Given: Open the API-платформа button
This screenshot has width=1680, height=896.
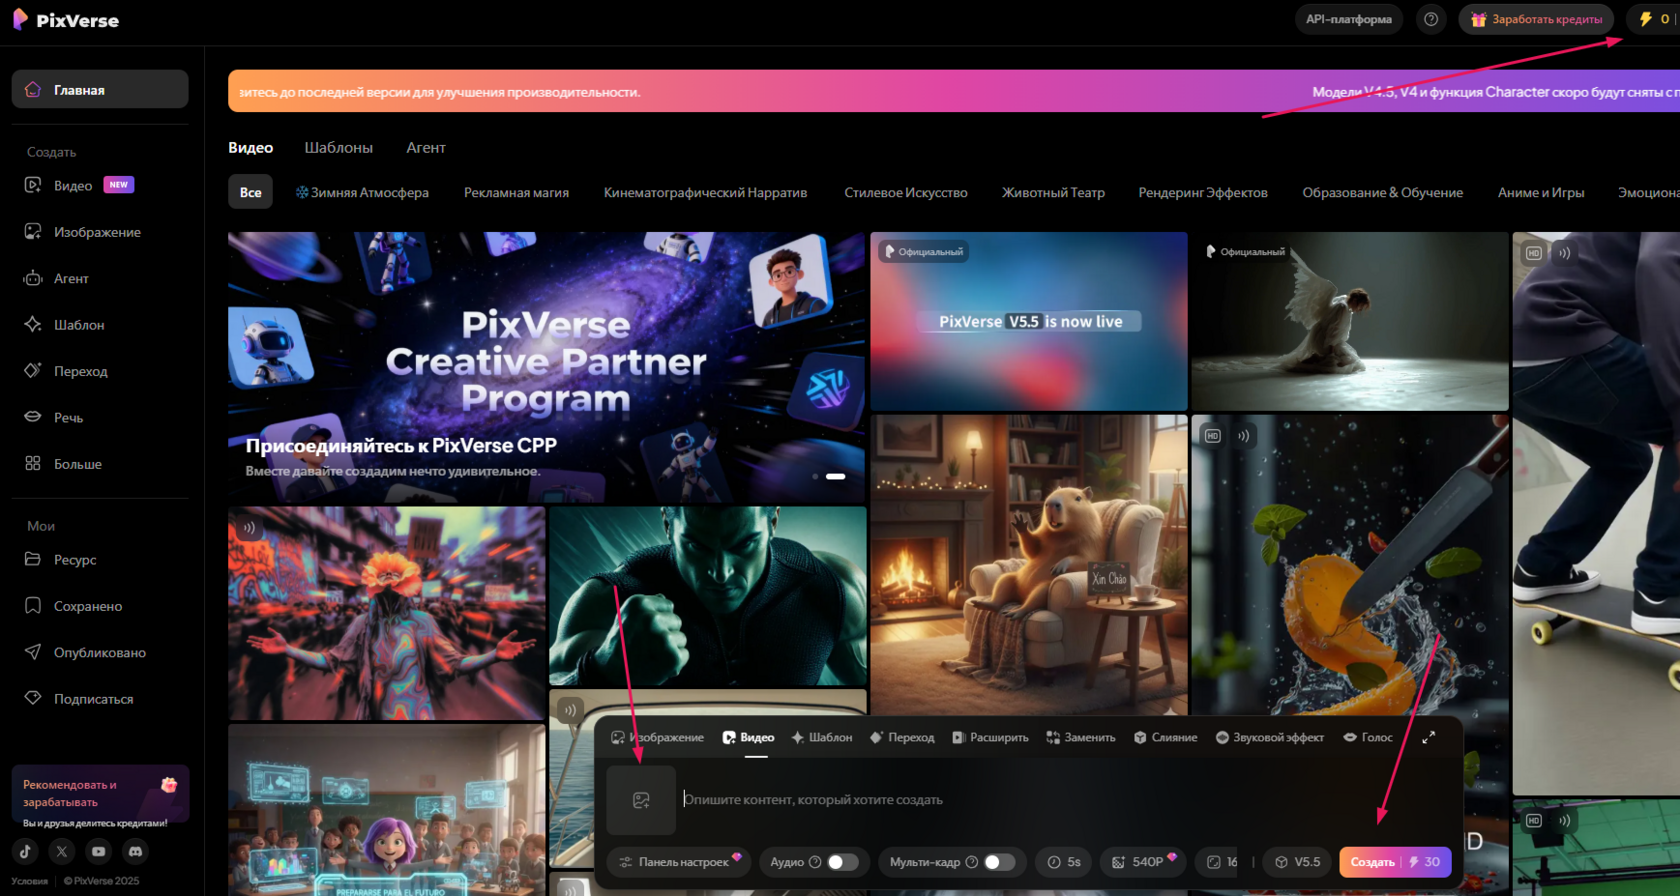Looking at the screenshot, I should [1349, 19].
